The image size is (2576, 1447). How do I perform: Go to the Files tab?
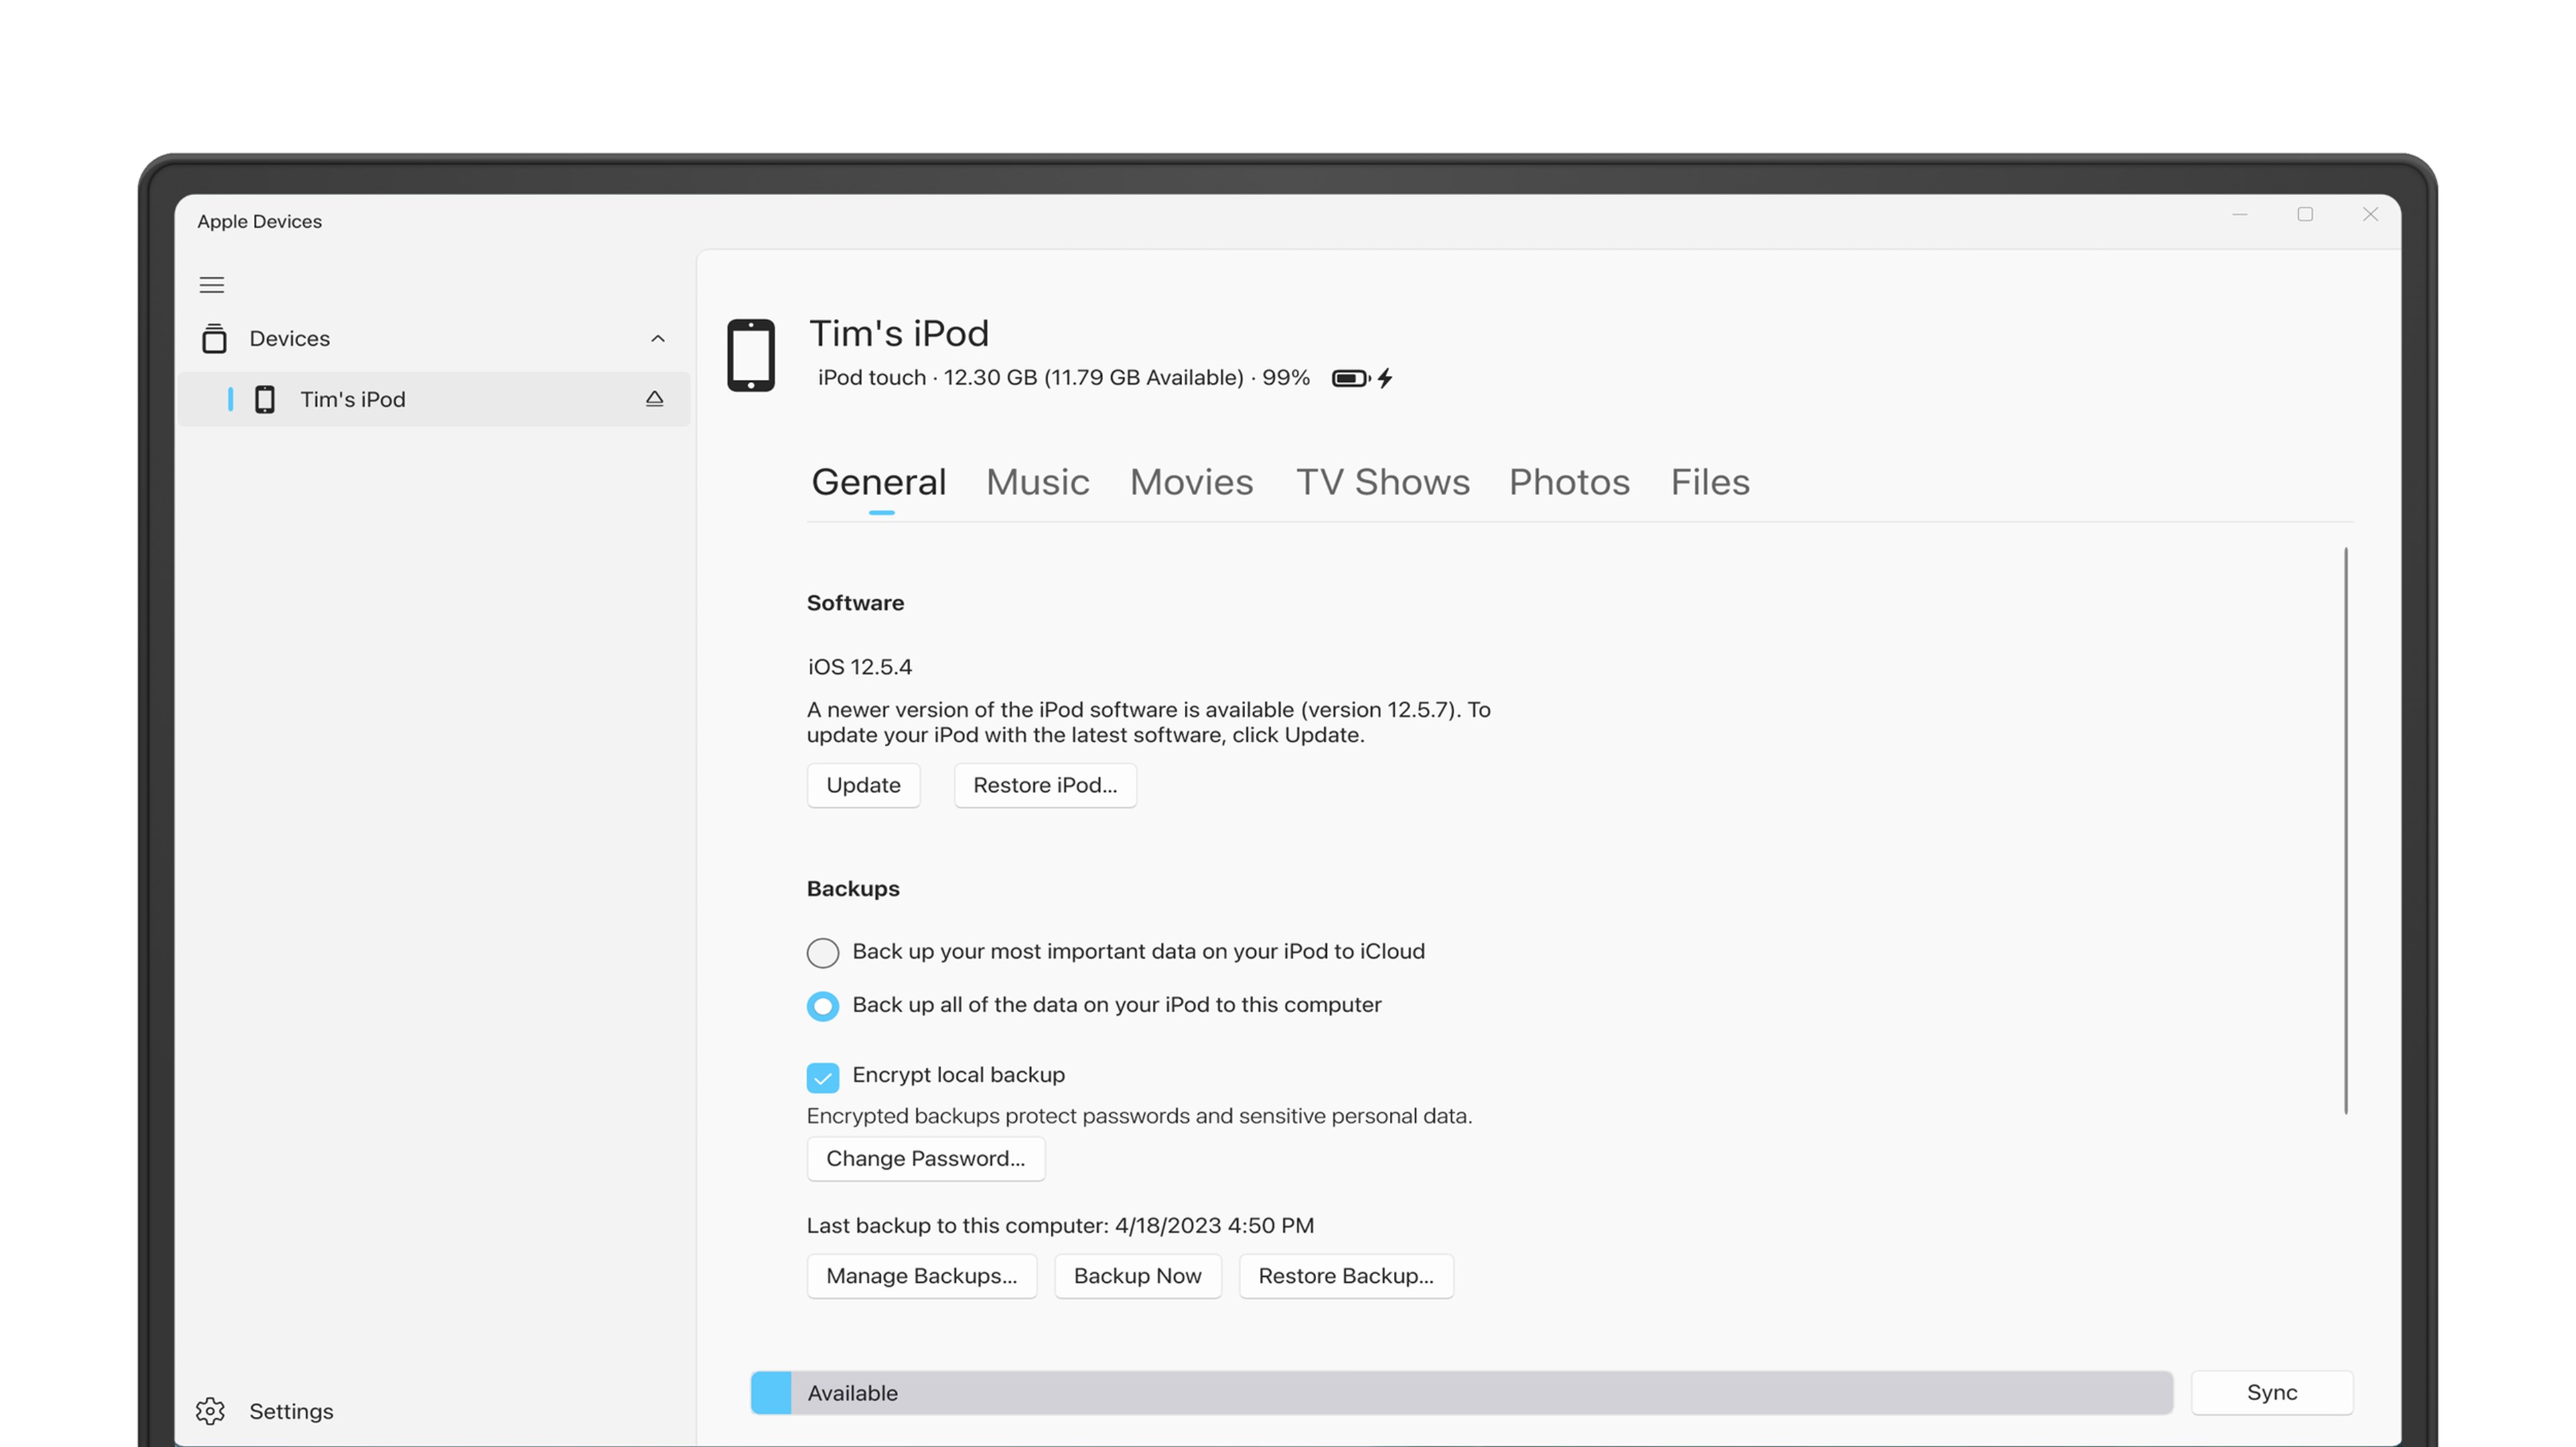1709,482
